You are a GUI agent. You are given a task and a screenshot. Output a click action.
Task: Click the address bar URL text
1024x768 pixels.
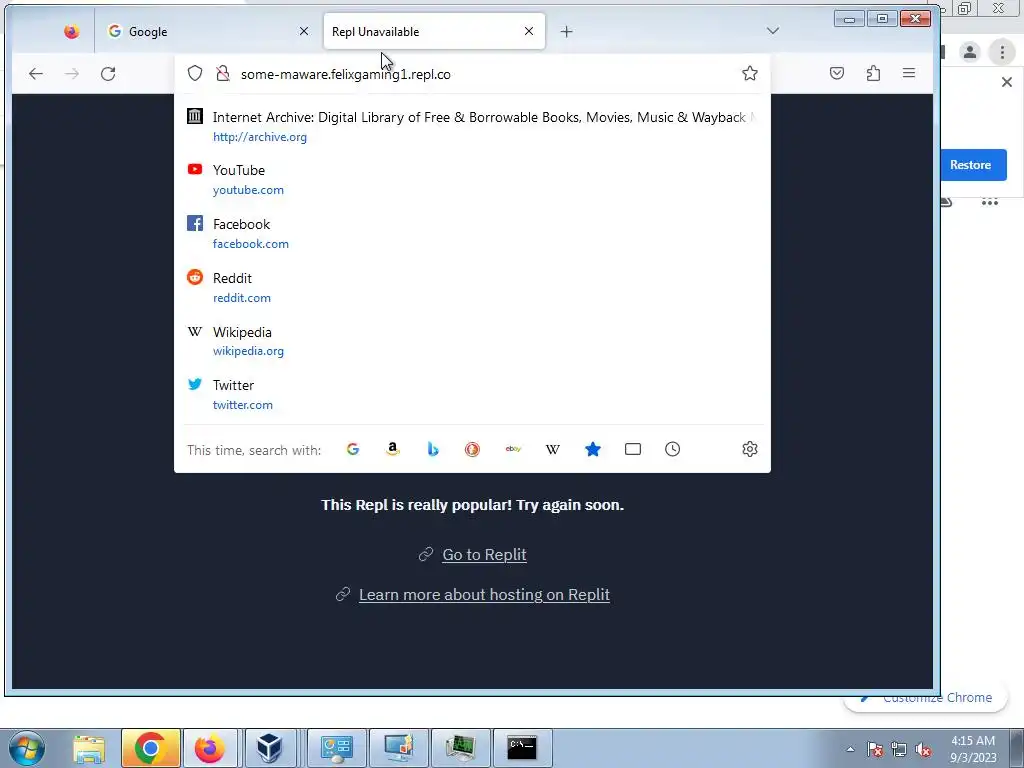point(345,74)
